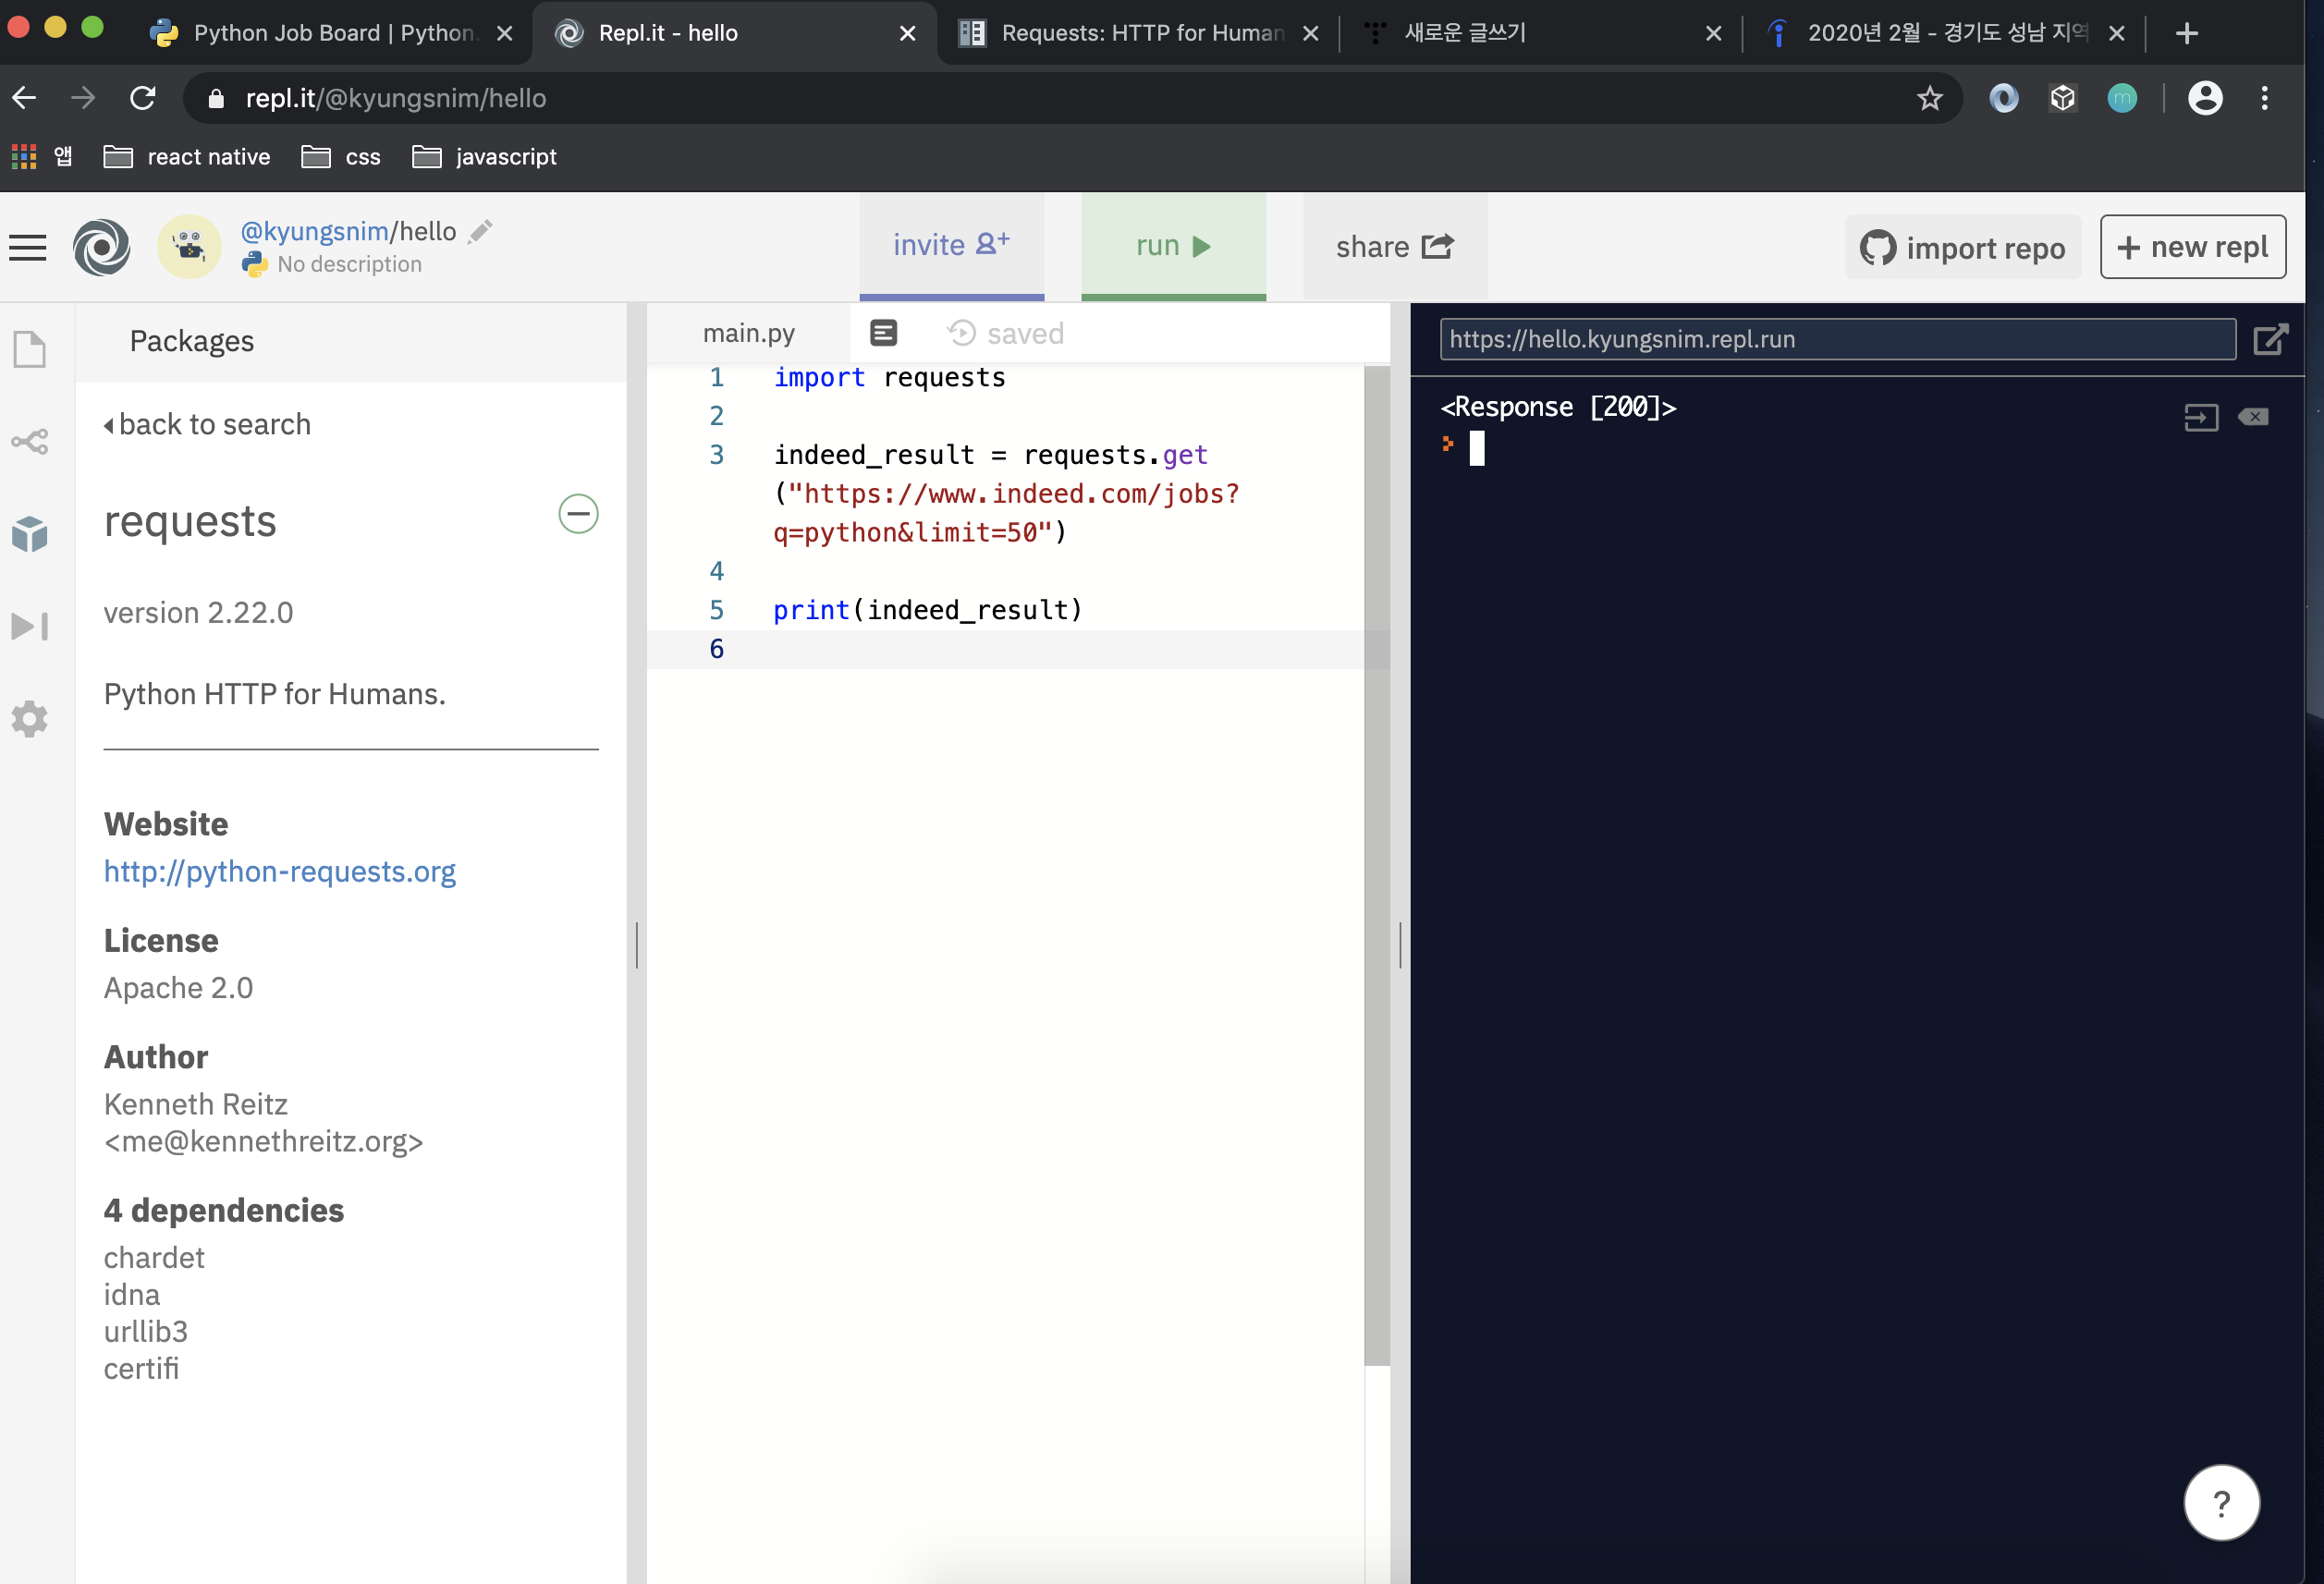Clear the console with the clear icon

tap(2253, 416)
